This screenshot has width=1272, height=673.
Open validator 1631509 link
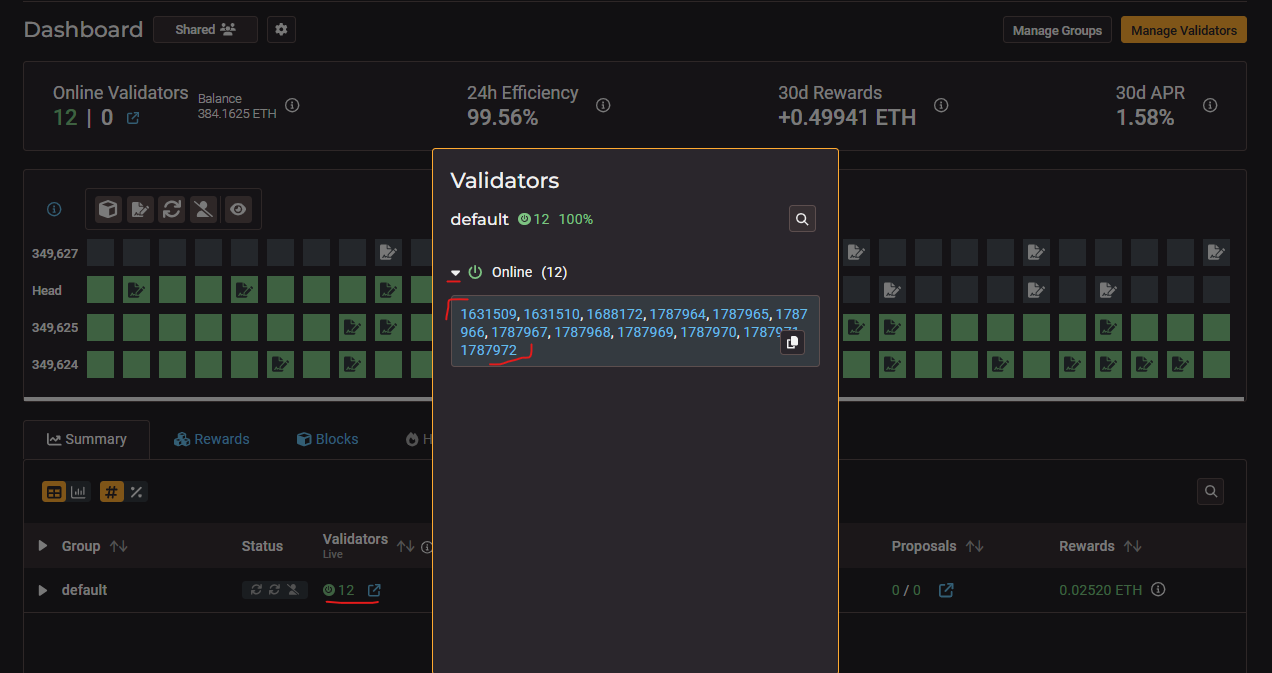(489, 314)
